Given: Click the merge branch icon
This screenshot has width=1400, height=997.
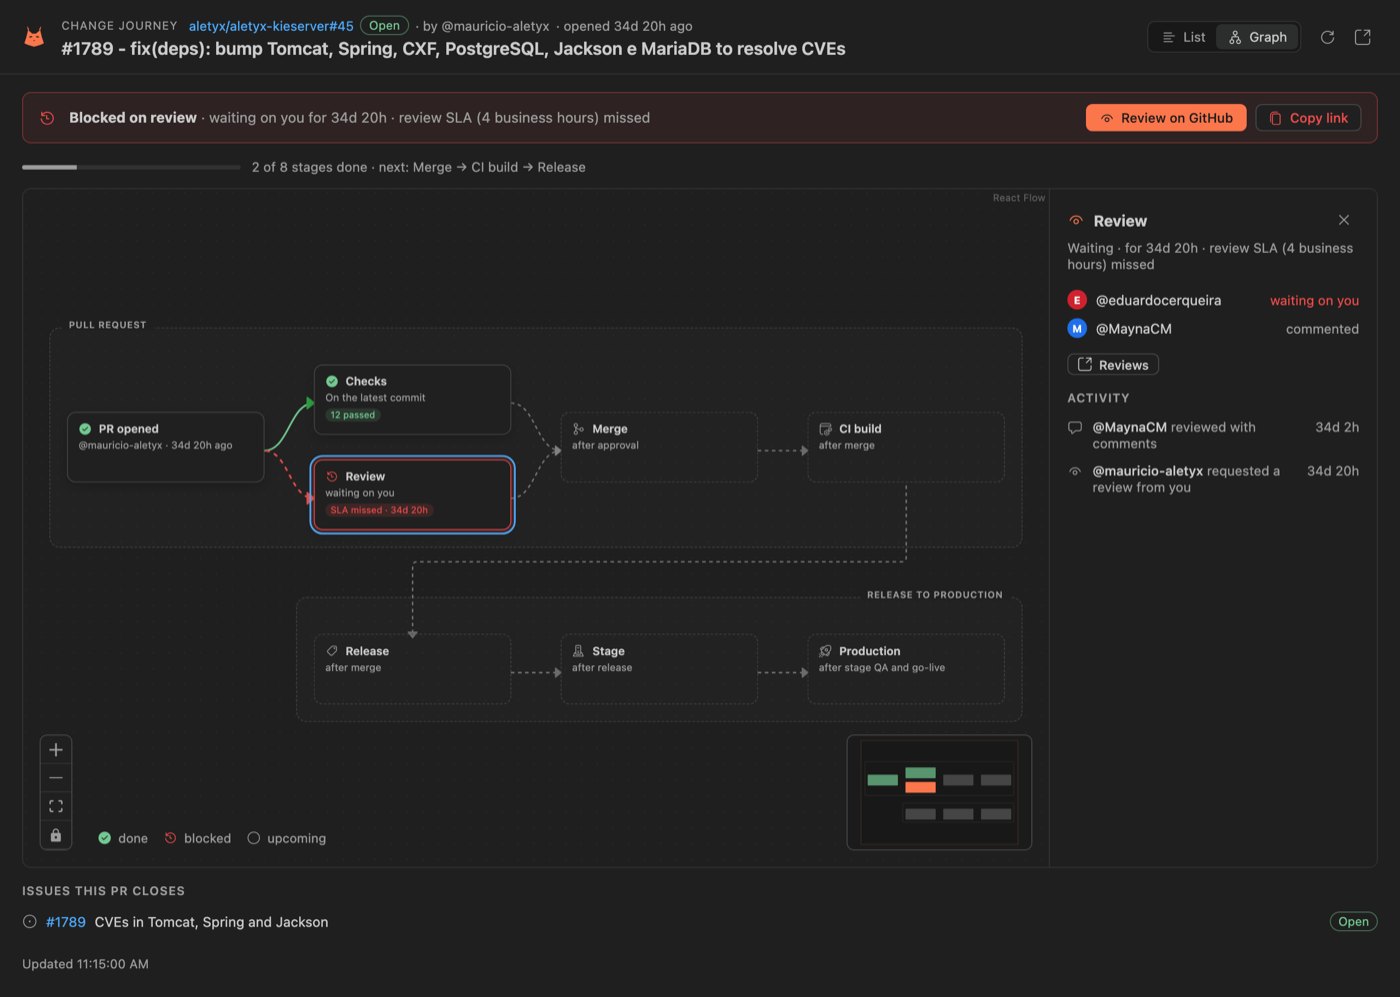Looking at the screenshot, I should (x=579, y=429).
